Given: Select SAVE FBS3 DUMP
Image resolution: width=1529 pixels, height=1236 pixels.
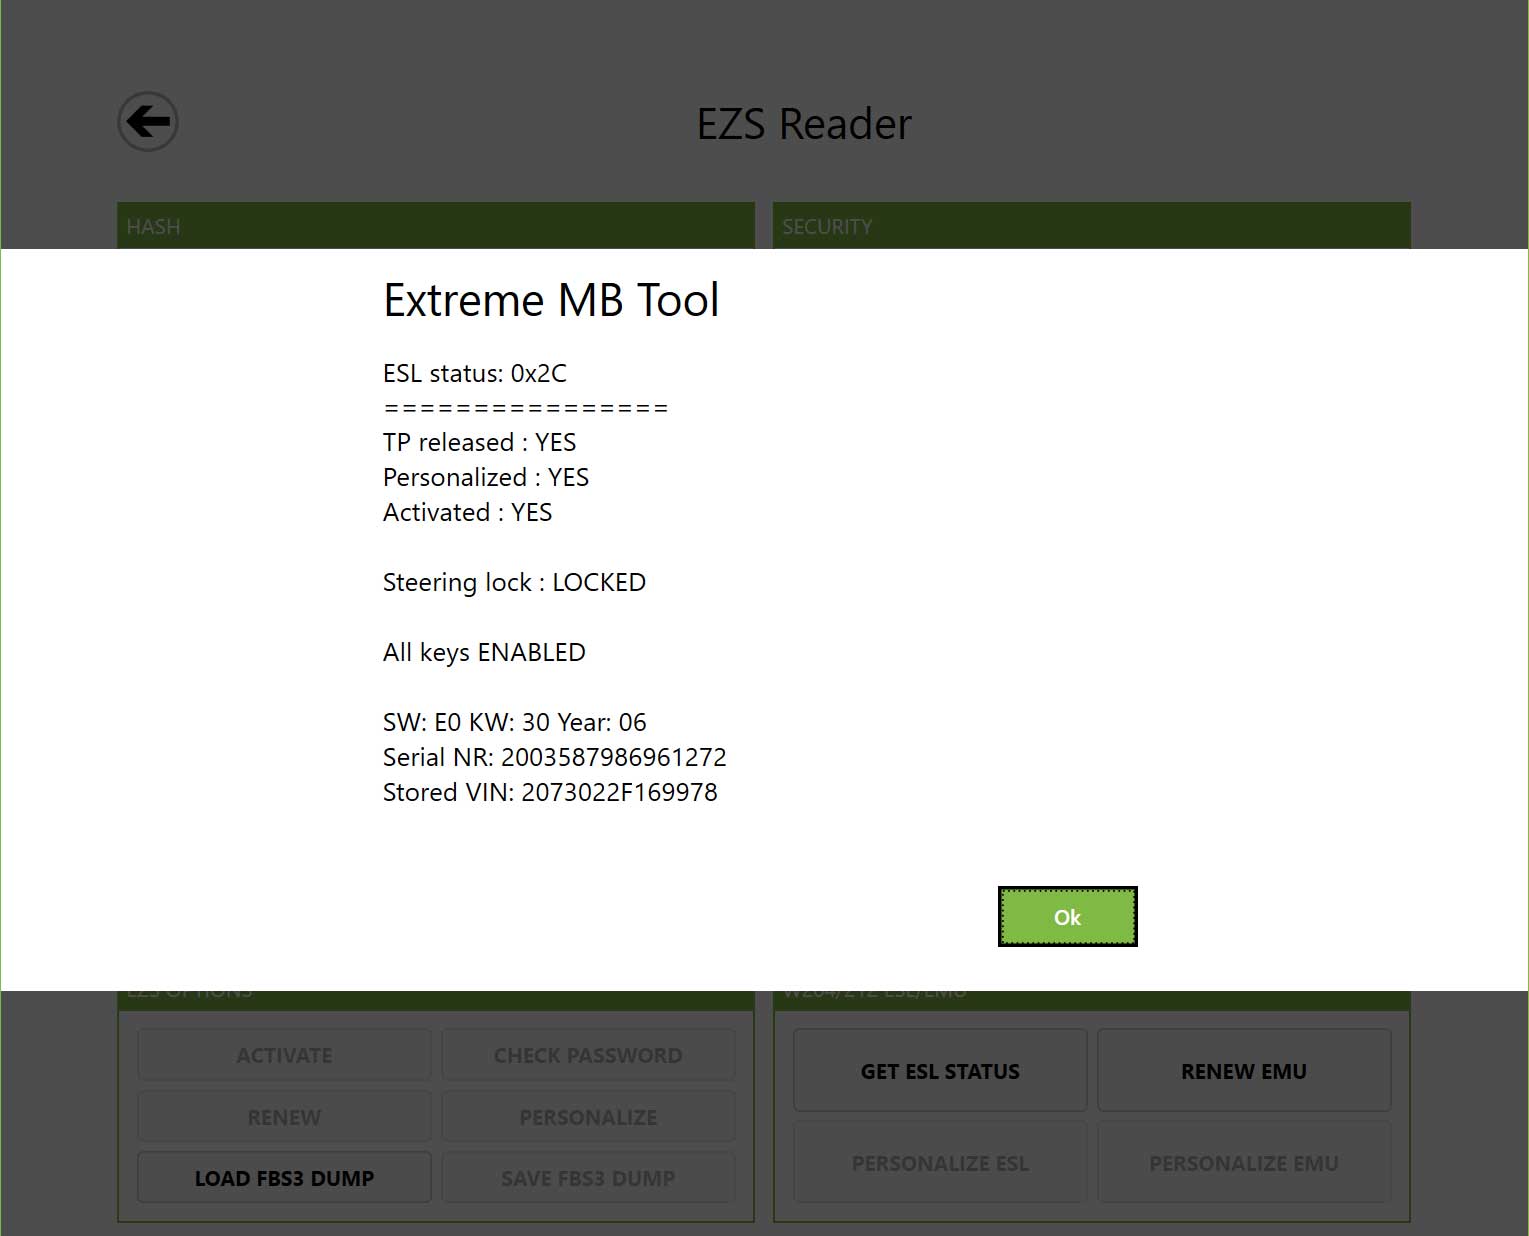Looking at the screenshot, I should click(587, 1178).
